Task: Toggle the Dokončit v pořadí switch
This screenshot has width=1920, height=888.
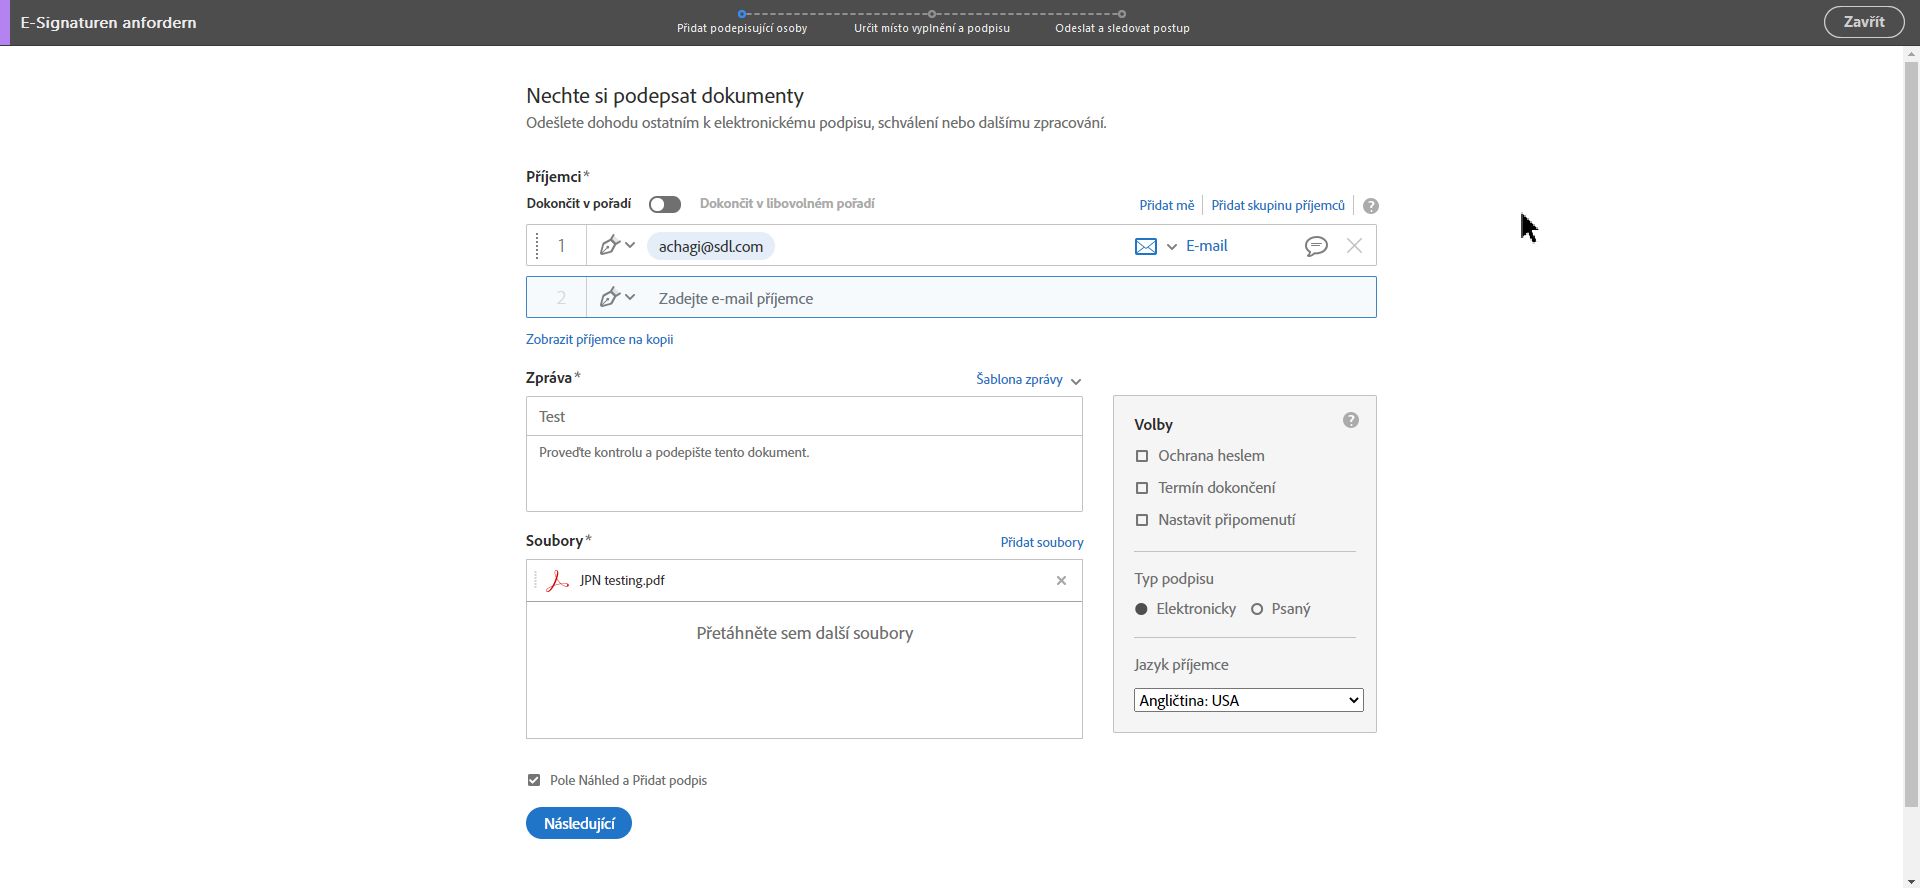Action: coord(664,204)
